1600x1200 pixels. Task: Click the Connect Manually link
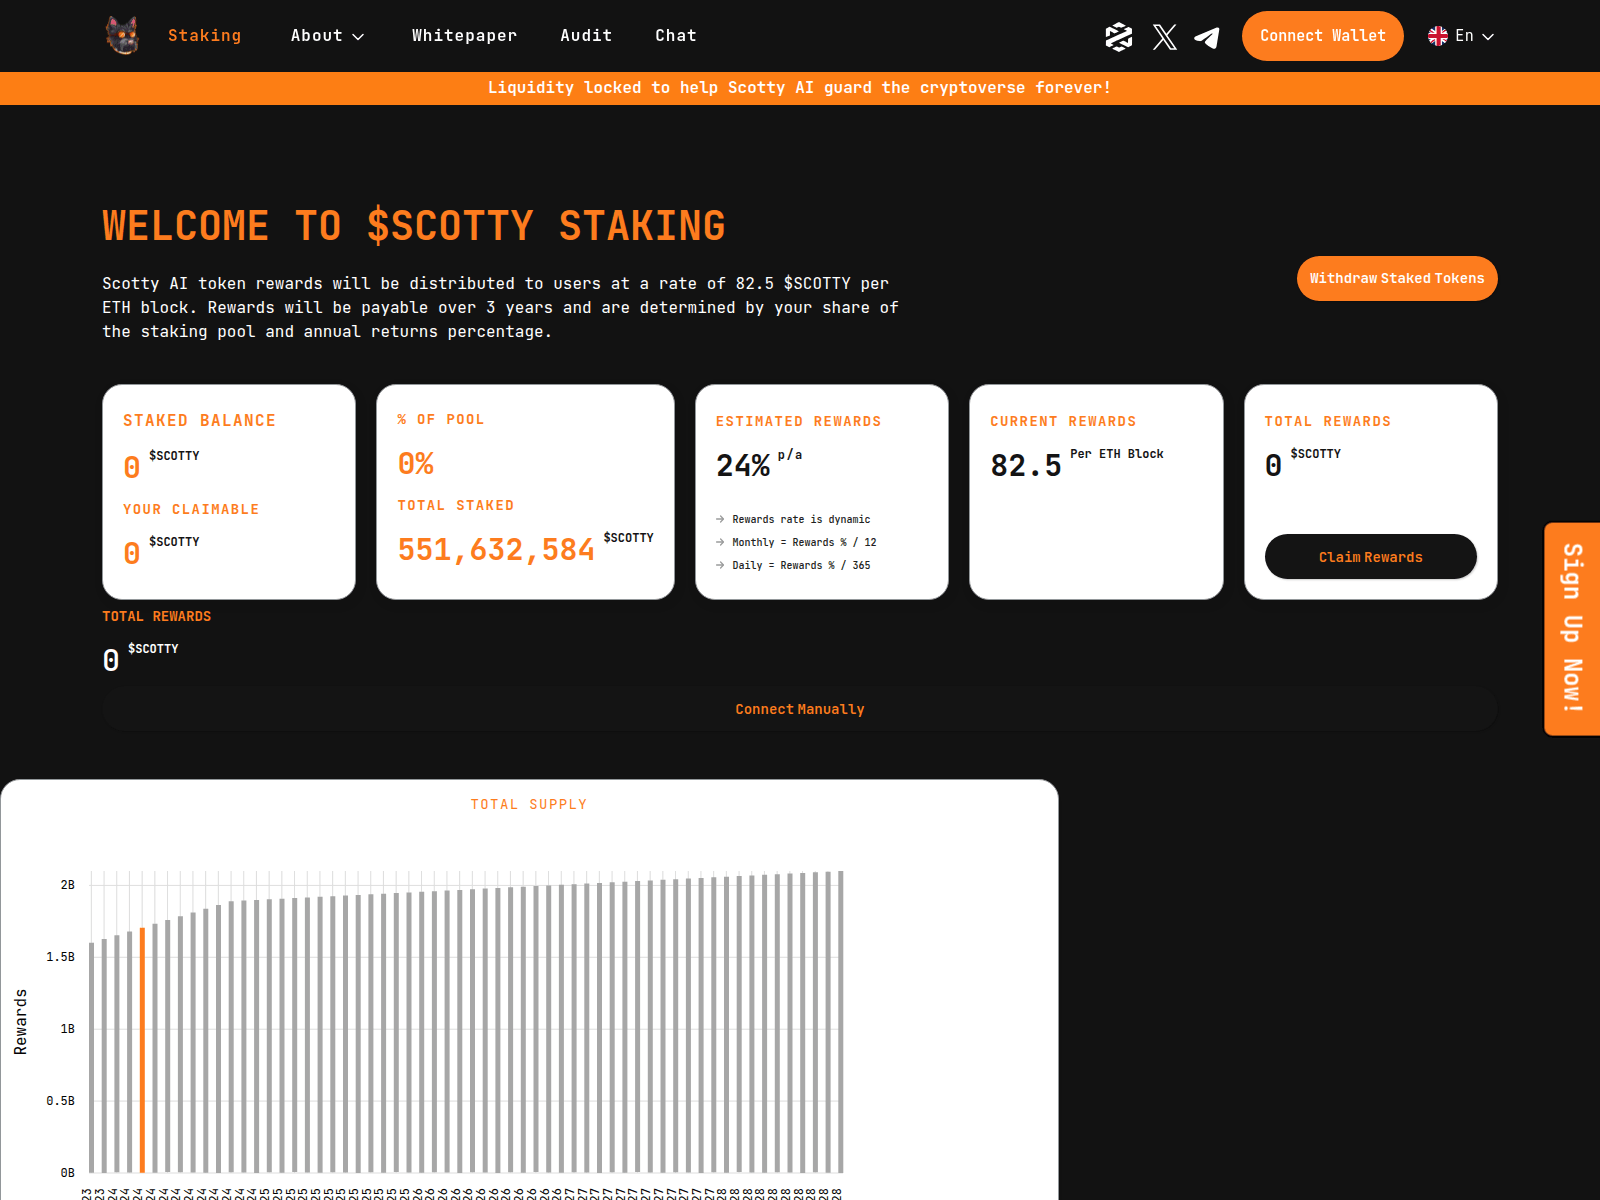(x=800, y=709)
